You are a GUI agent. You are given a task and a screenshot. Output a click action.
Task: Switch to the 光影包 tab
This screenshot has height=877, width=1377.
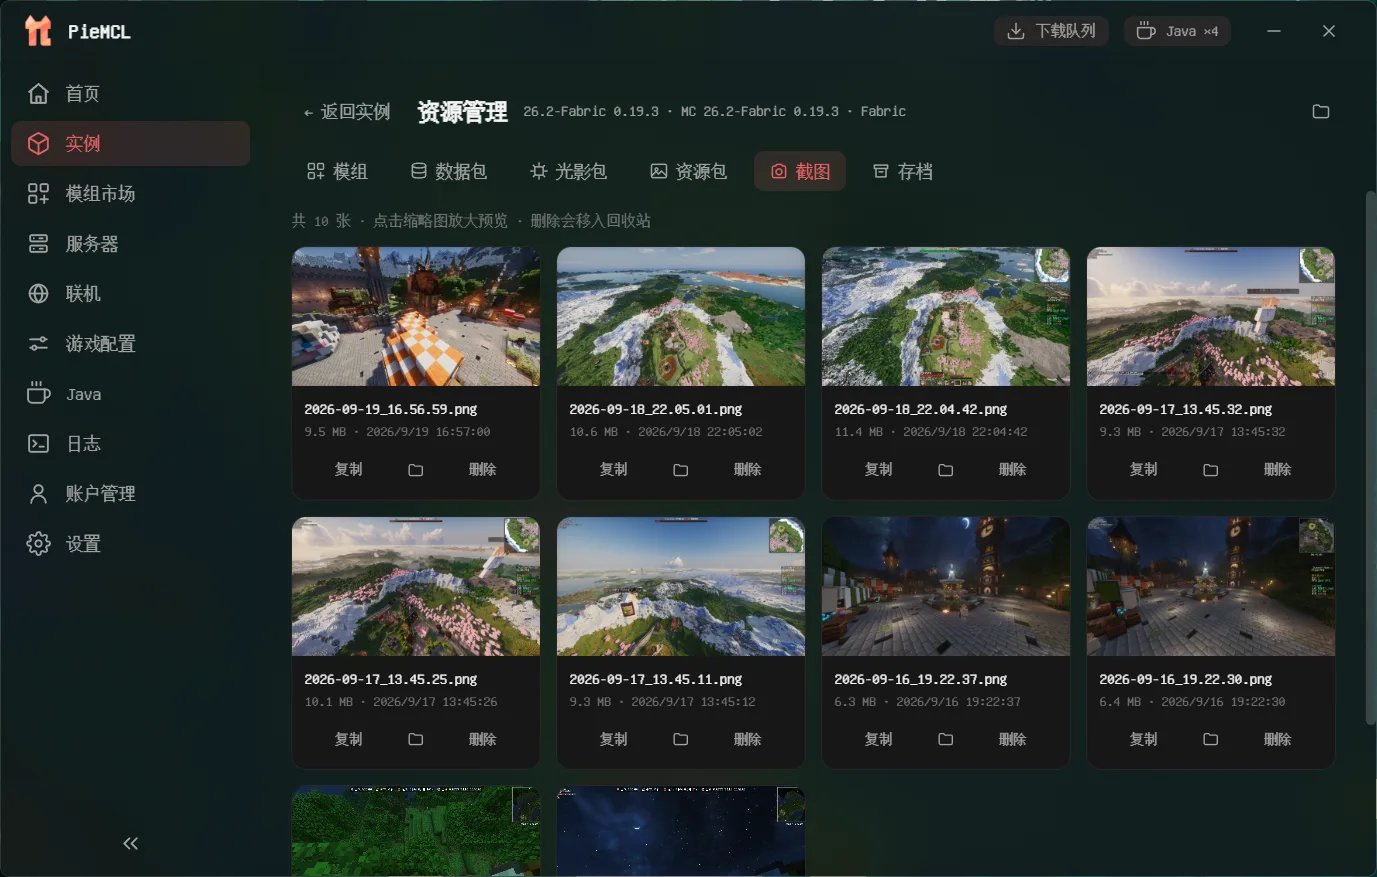[x=568, y=171]
